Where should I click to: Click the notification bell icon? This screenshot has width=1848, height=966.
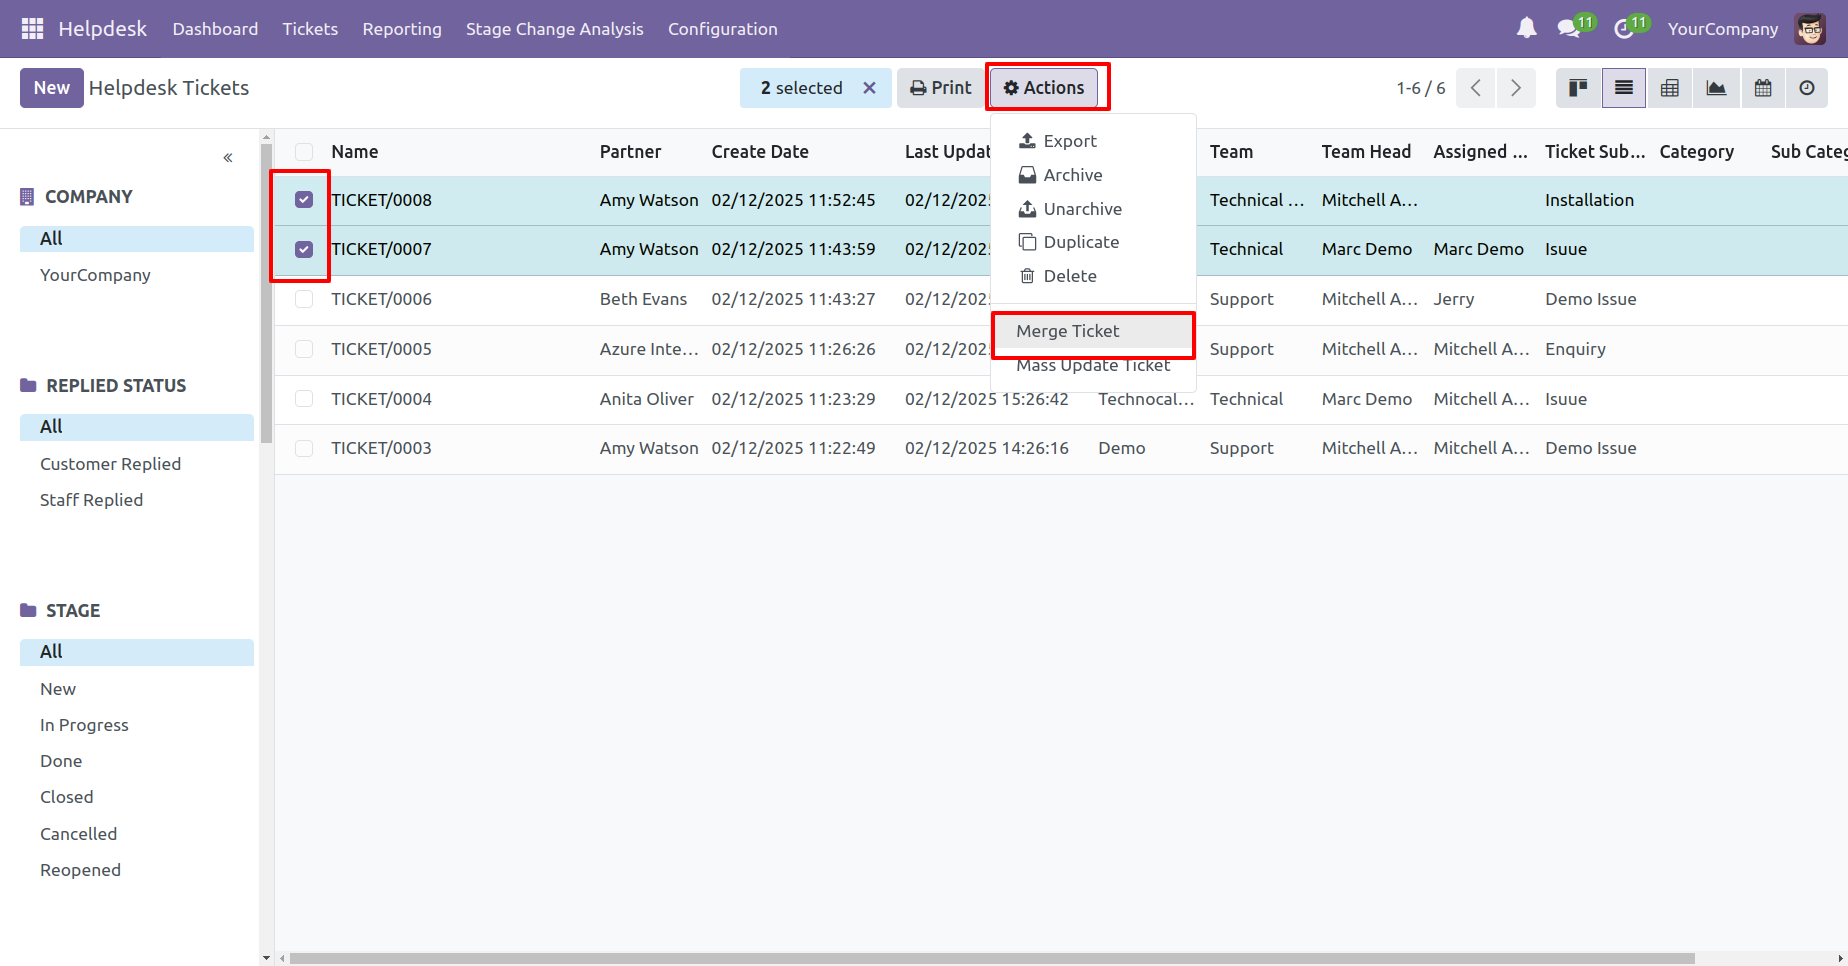(1526, 29)
